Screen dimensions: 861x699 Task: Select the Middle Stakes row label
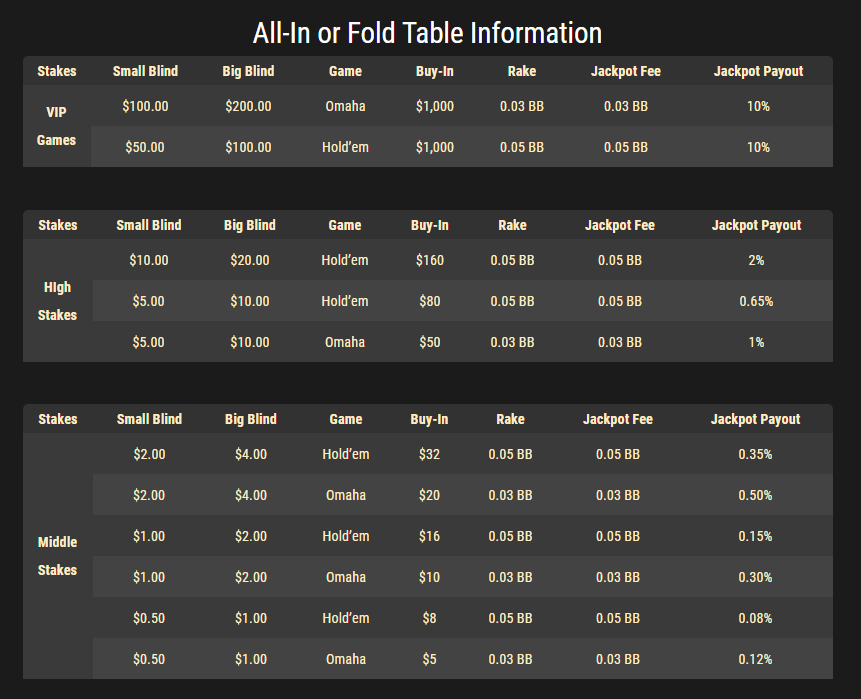point(57,556)
